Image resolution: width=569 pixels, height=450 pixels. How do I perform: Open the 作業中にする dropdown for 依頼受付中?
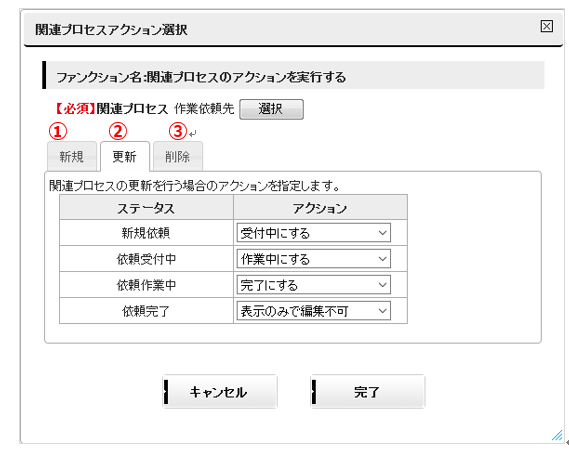tap(314, 259)
